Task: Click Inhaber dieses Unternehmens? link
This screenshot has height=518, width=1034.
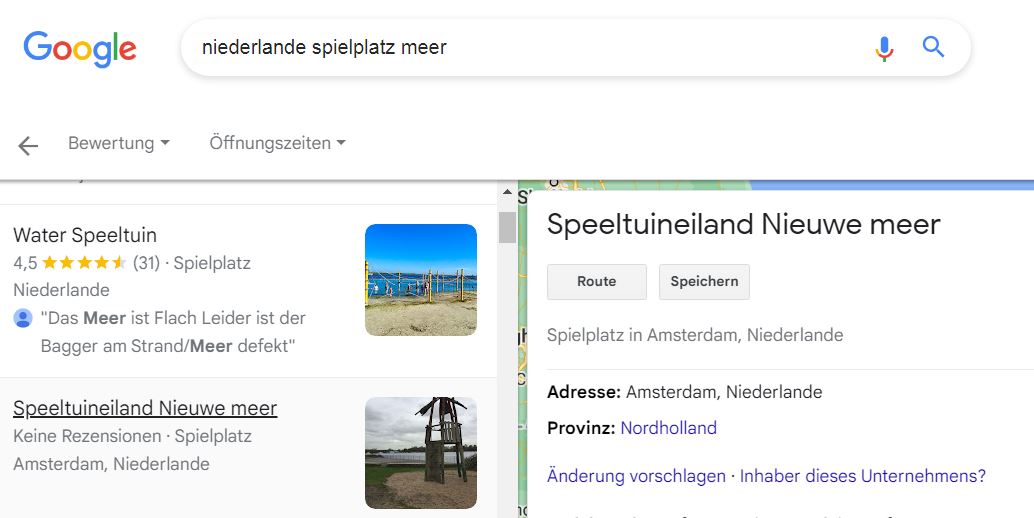Action: tap(862, 476)
